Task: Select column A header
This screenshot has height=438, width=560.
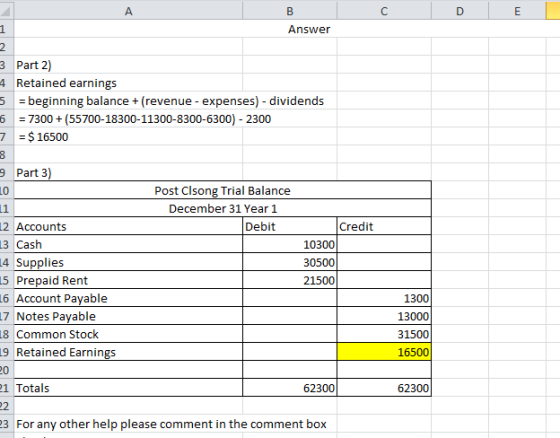Action: [x=128, y=11]
